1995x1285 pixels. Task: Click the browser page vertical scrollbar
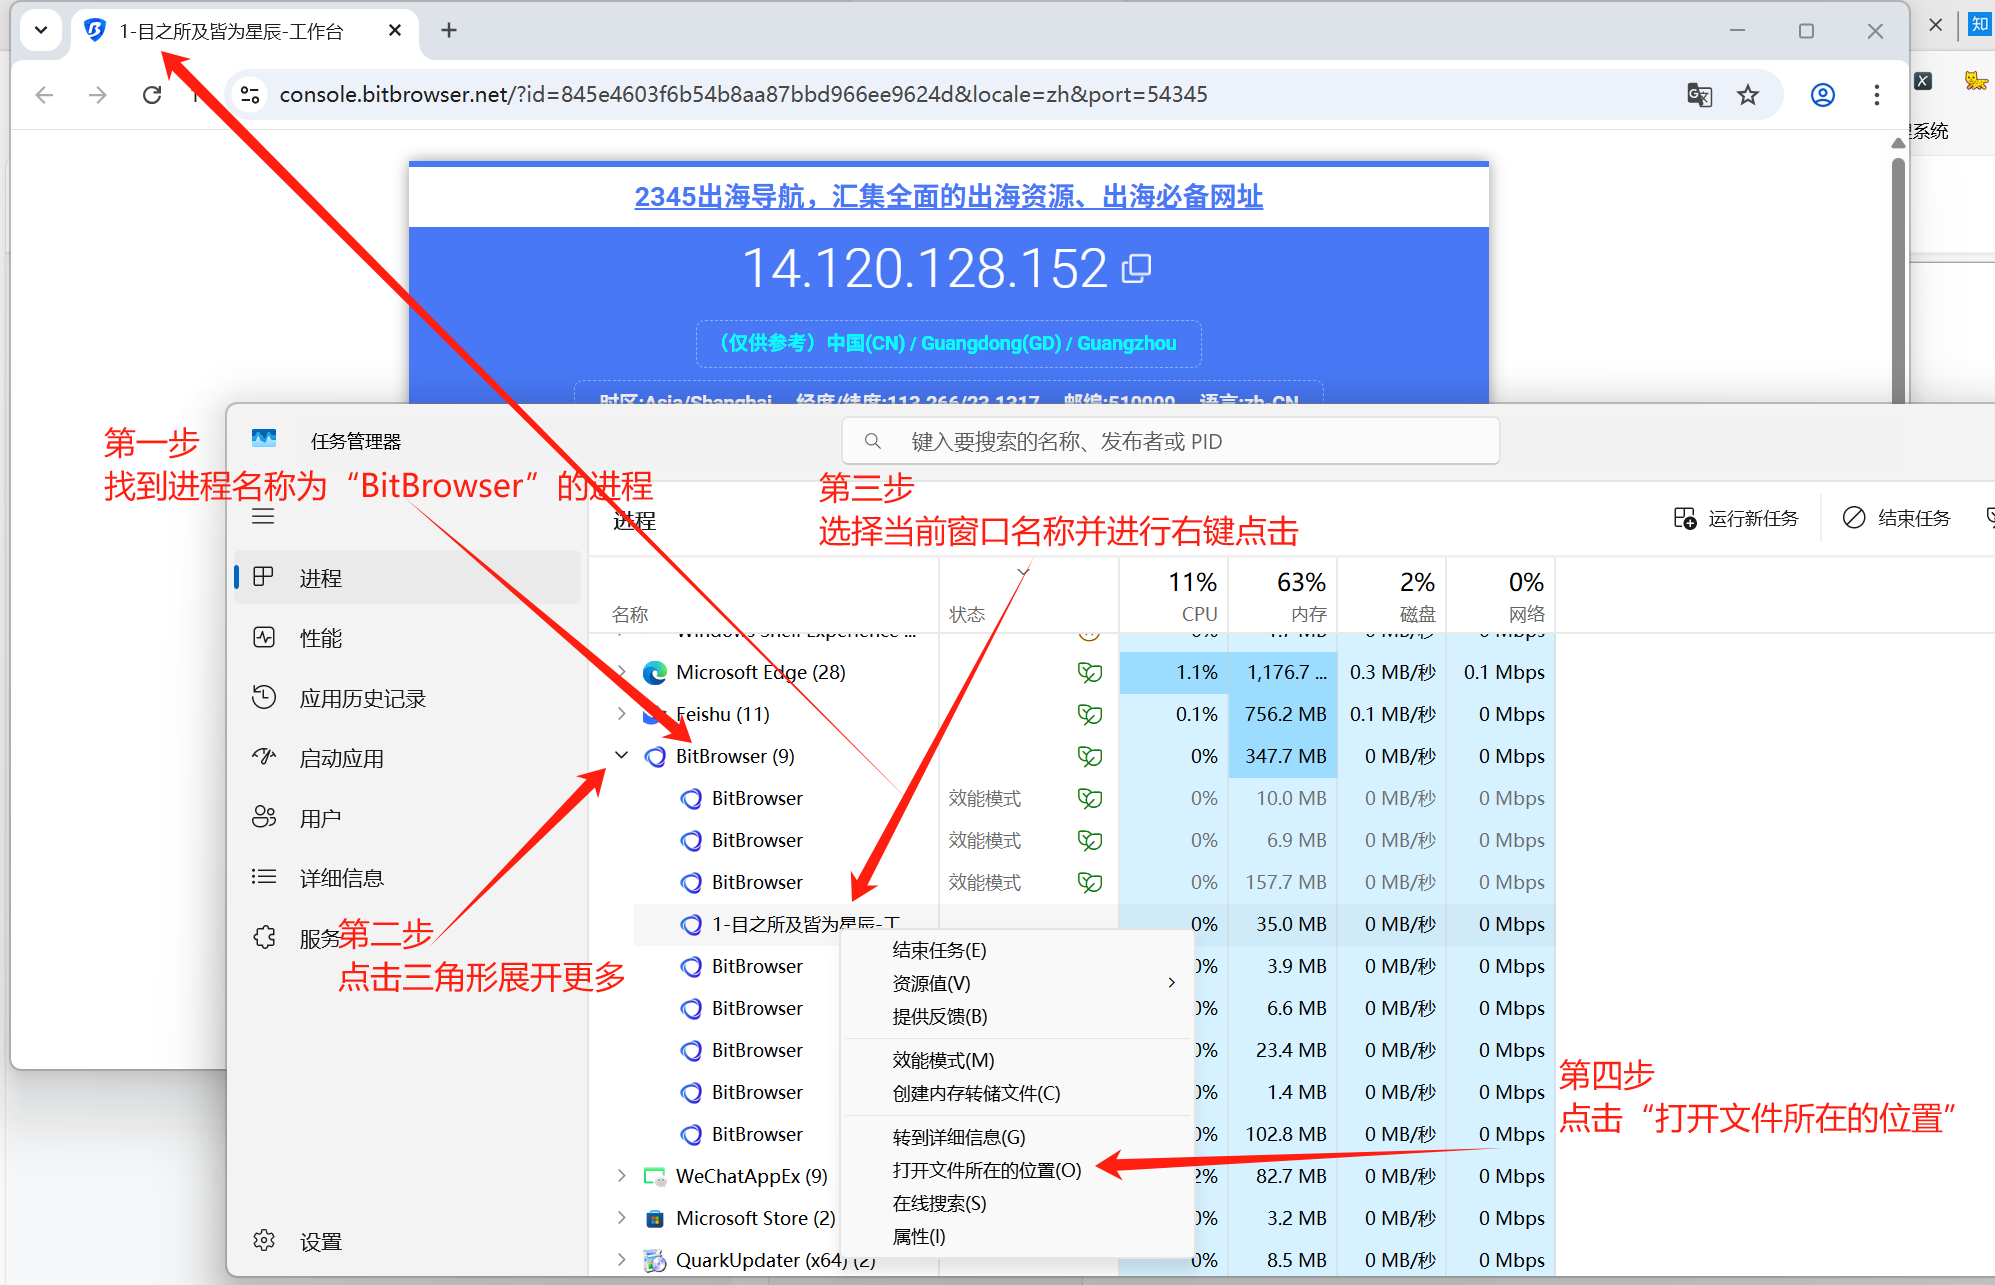[x=1897, y=280]
